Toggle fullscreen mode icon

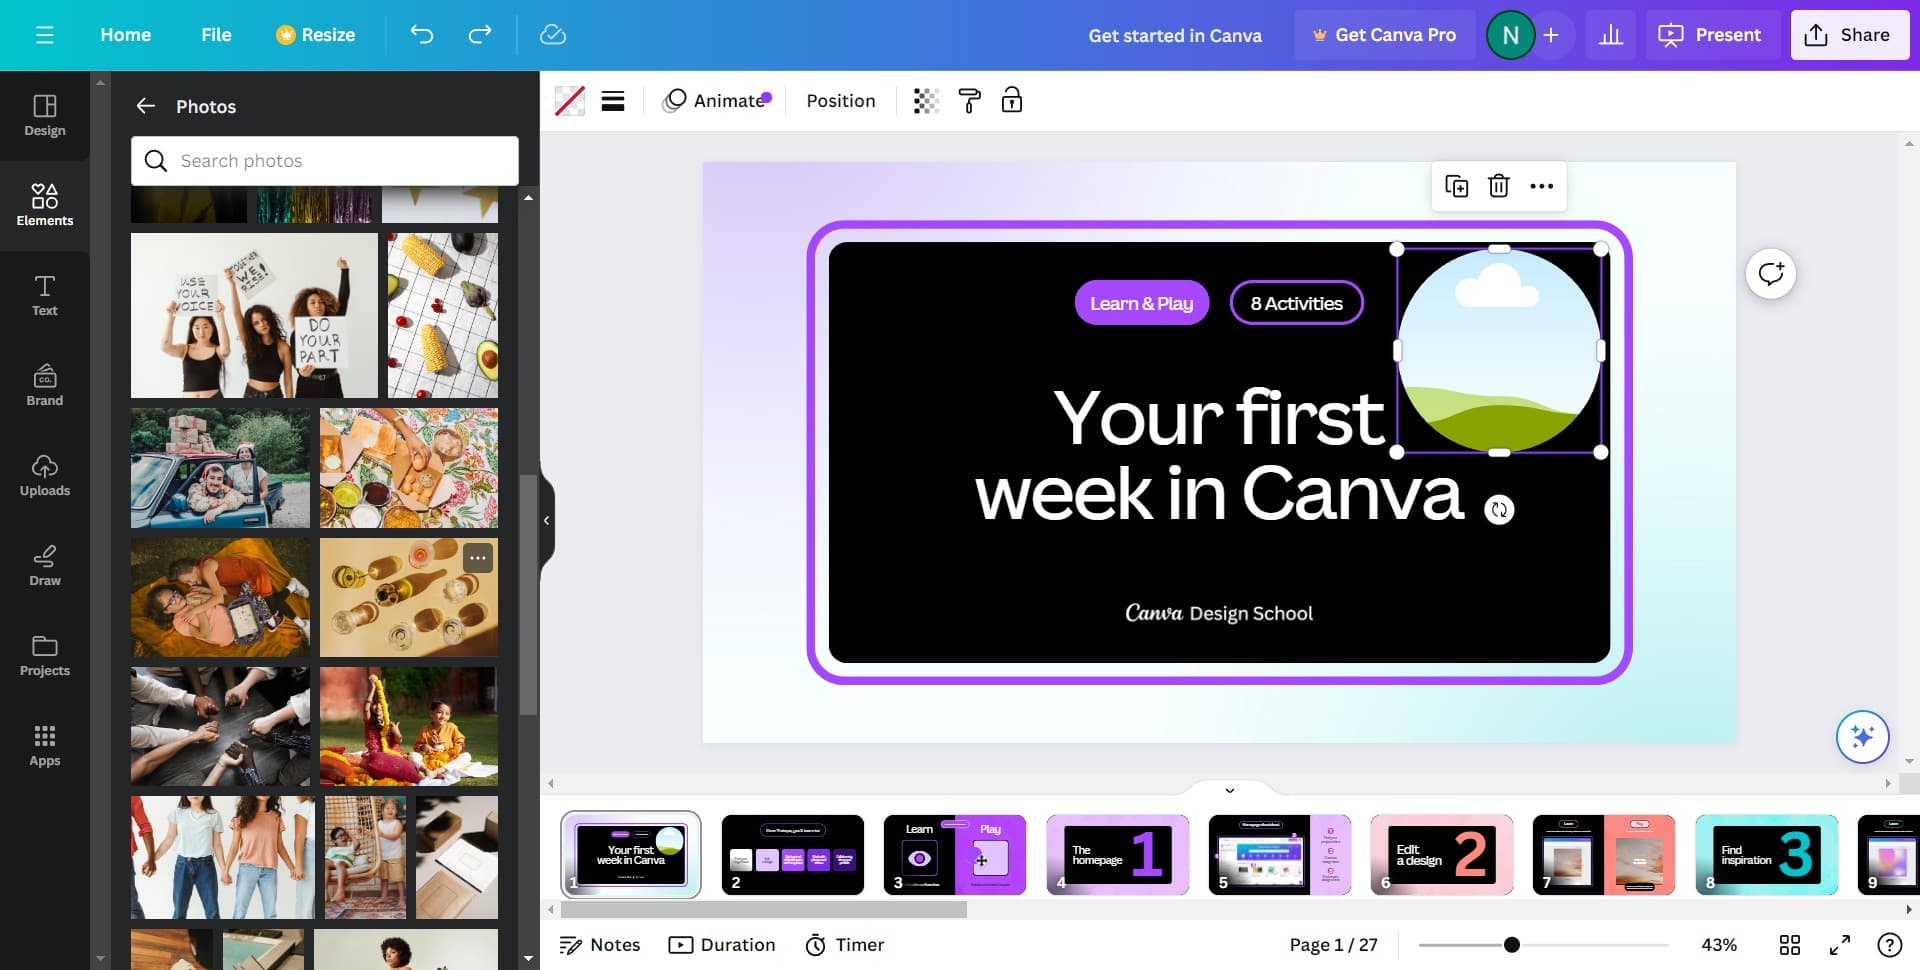click(1840, 945)
